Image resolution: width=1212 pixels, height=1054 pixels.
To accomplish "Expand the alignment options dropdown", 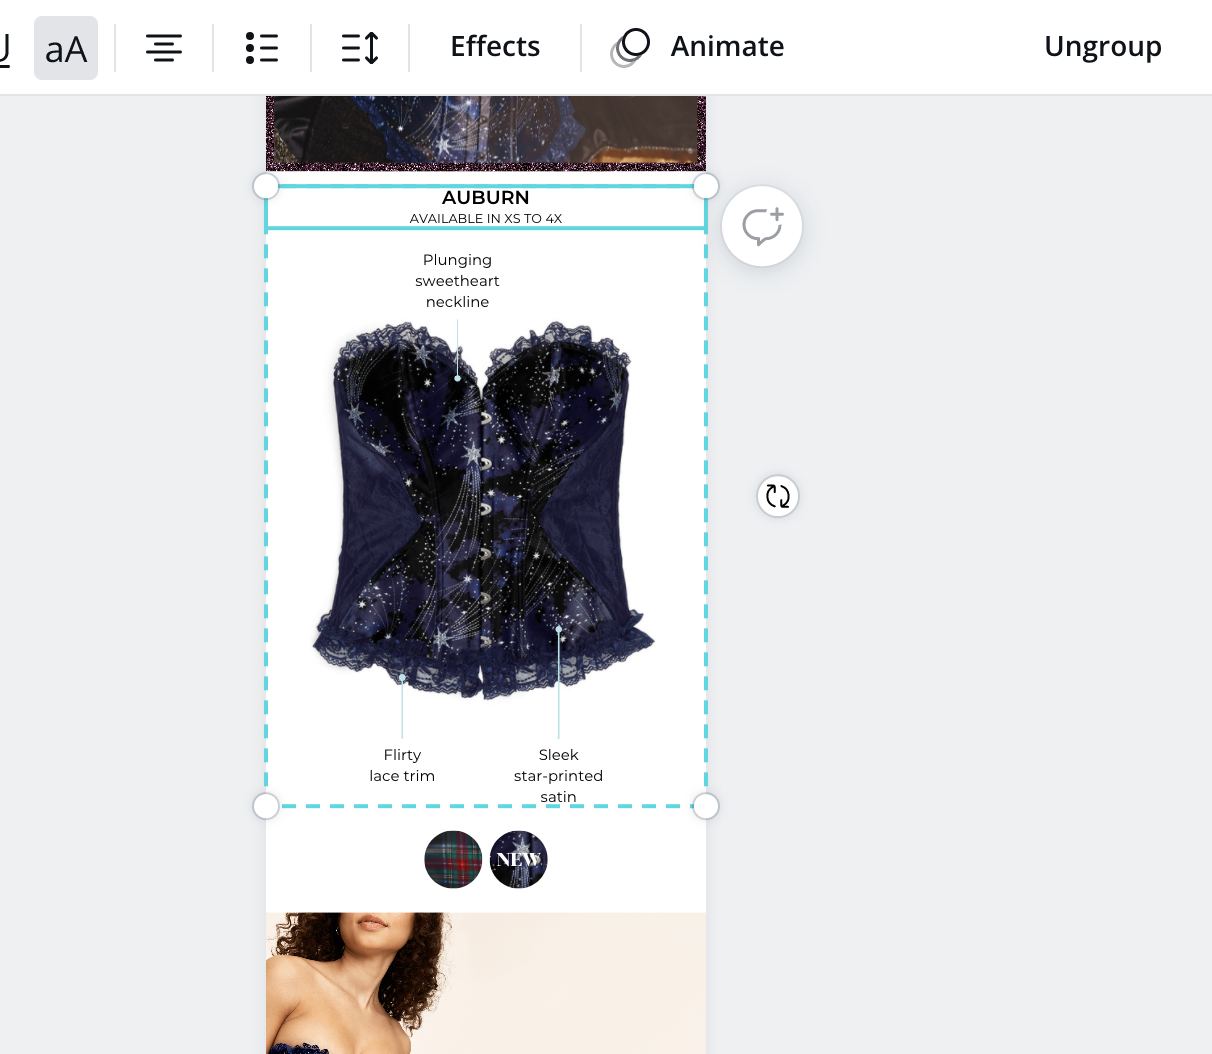I will click(164, 46).
